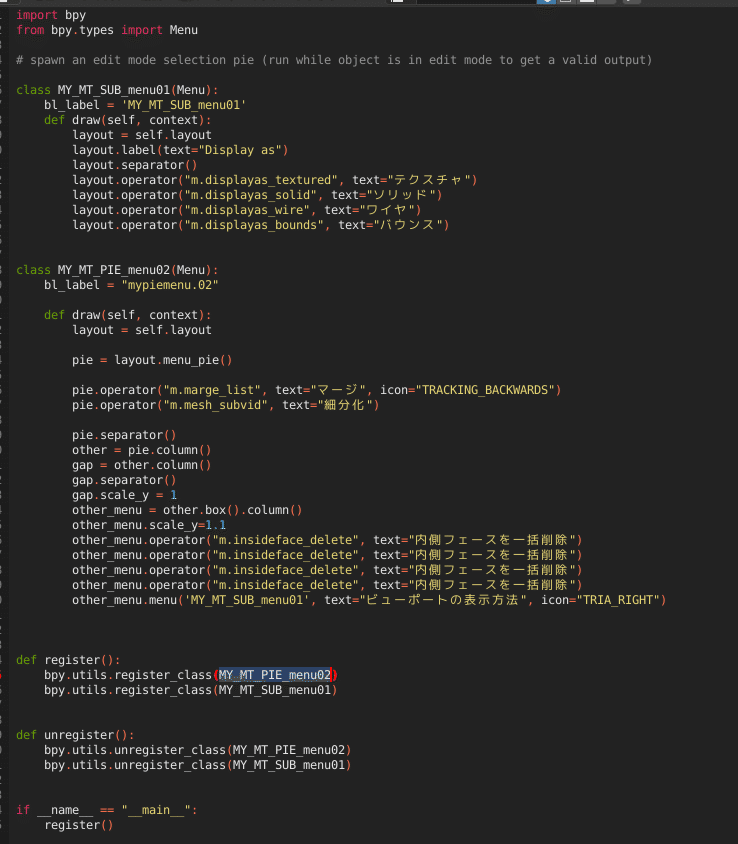The width and height of the screenshot is (738, 844).
Task: Click the bl_label = "mypiemenu.02" line
Action: pyautogui.click(x=131, y=285)
